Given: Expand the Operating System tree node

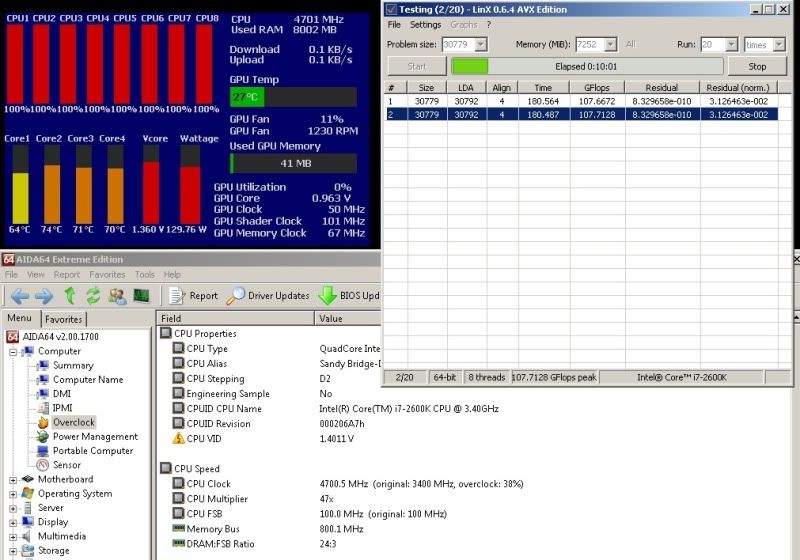Looking at the screenshot, I should pos(13,494).
